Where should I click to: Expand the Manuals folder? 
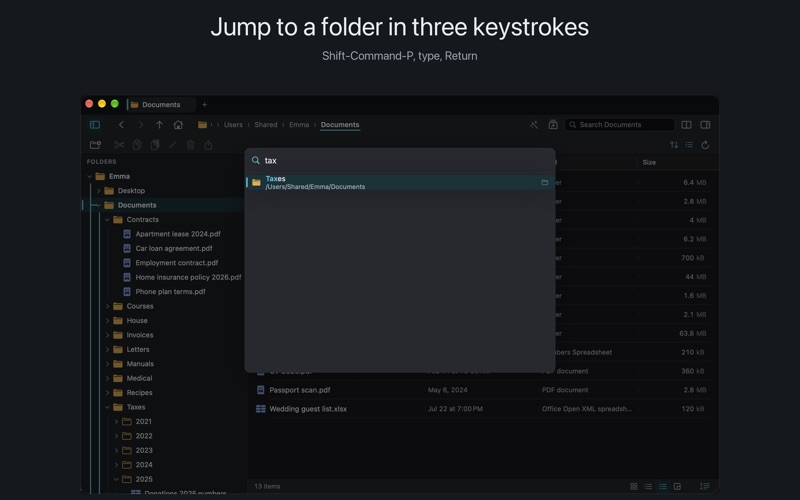[x=108, y=364]
